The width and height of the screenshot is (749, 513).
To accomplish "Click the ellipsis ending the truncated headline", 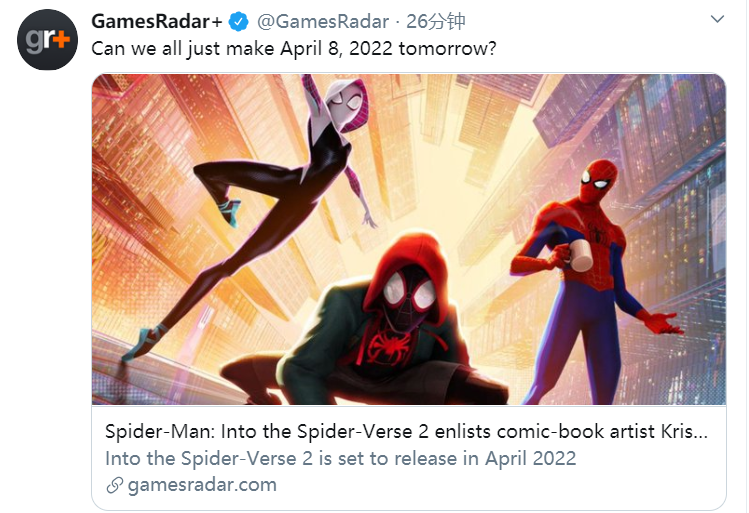I will point(701,433).
